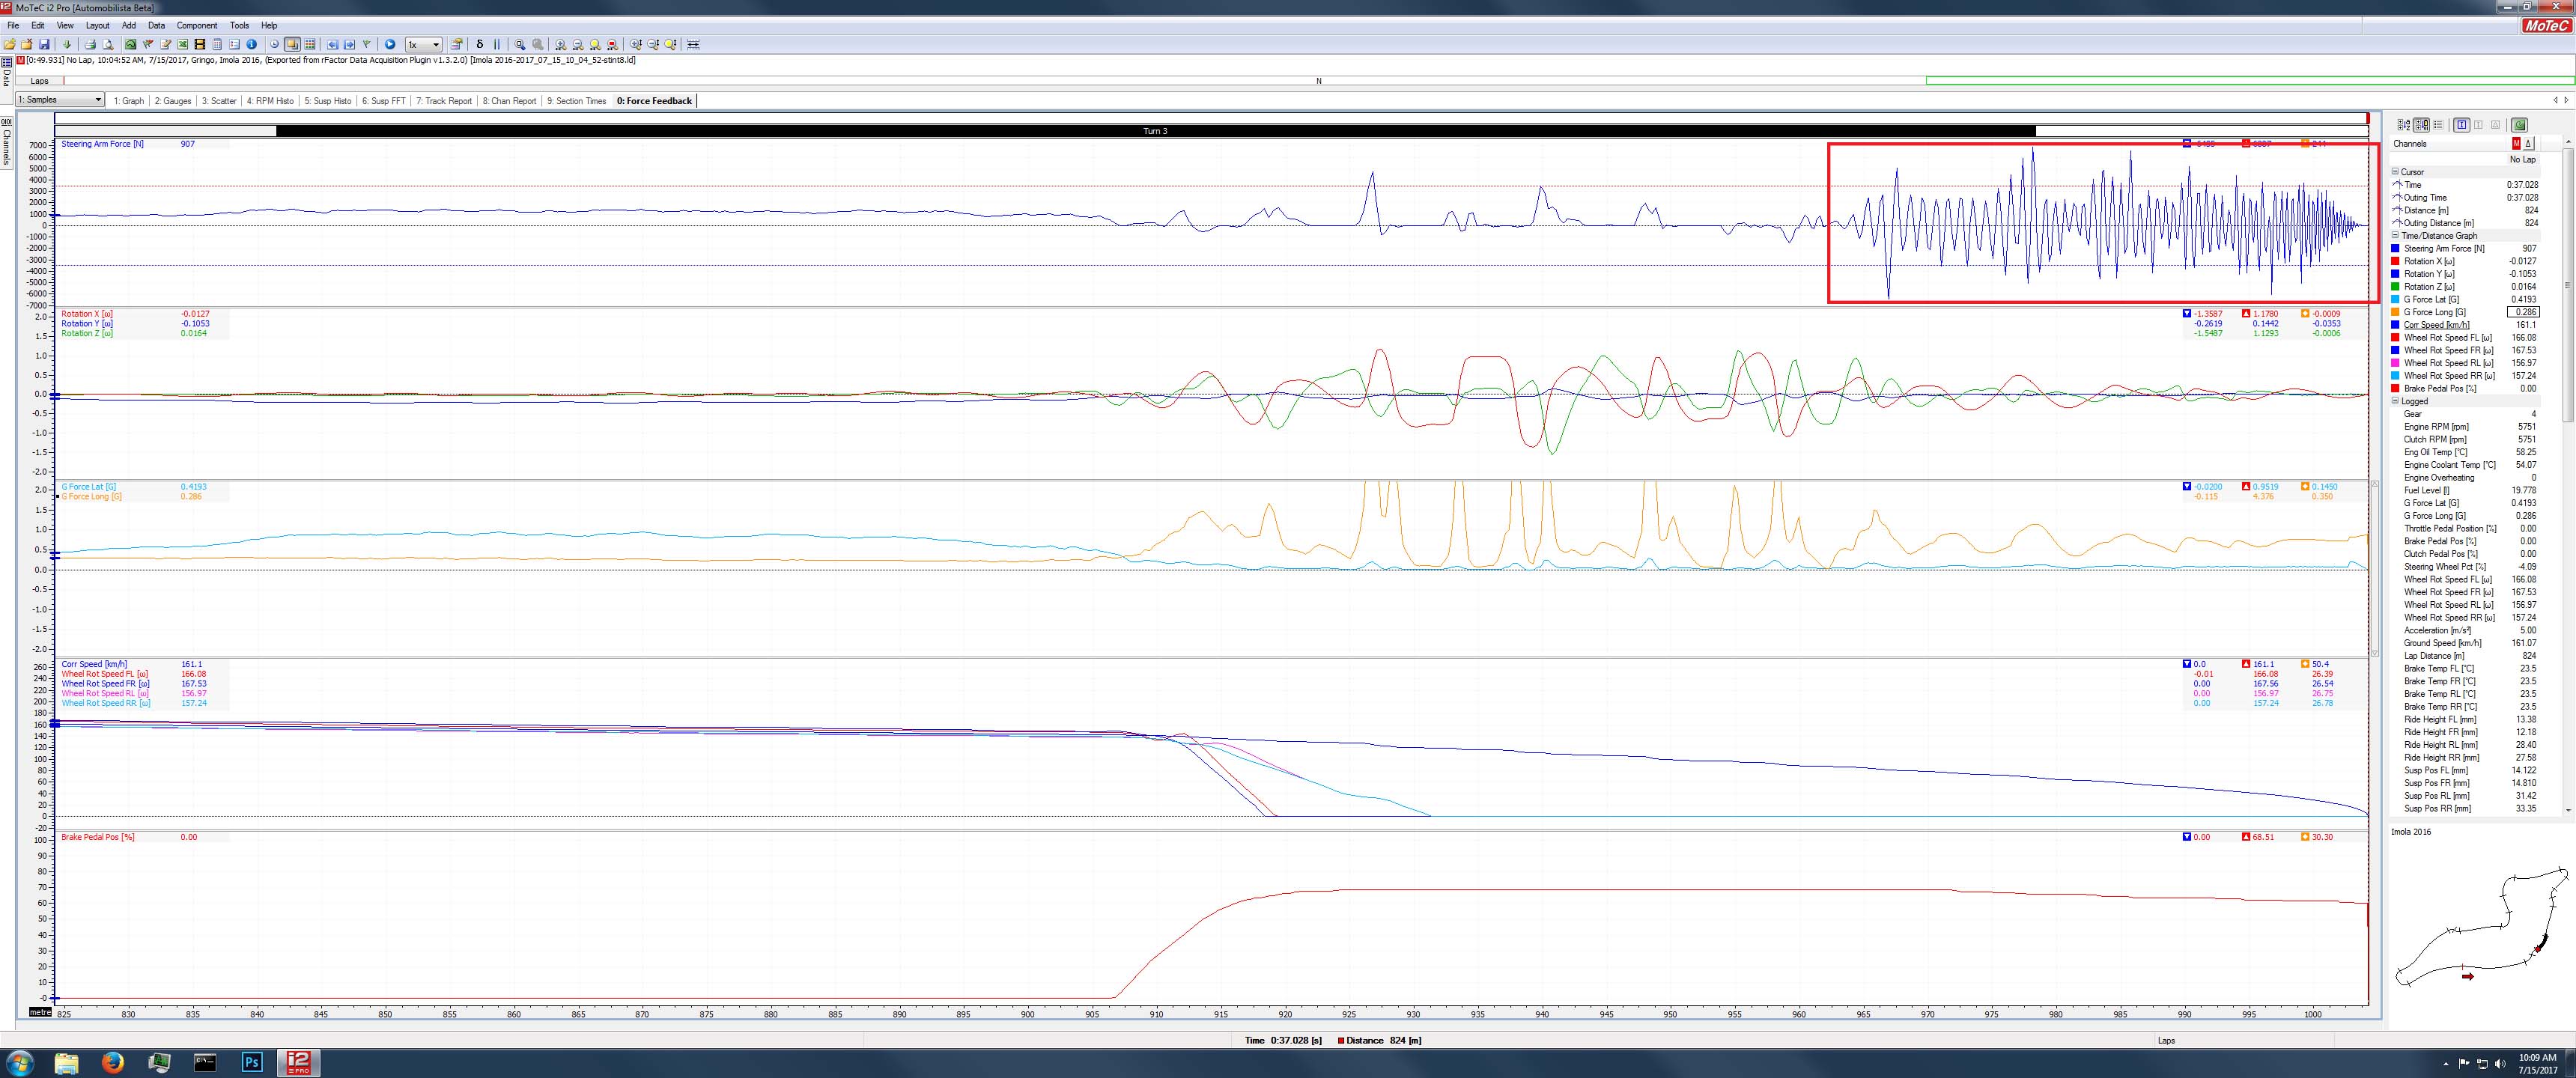Open the Windows Start menu
2576x1078 pixels.
20,1062
